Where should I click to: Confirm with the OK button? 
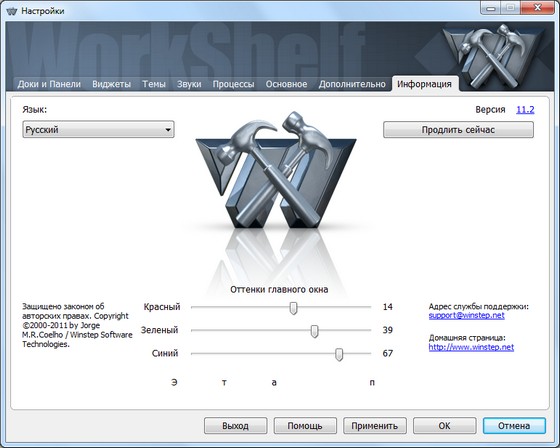444,426
